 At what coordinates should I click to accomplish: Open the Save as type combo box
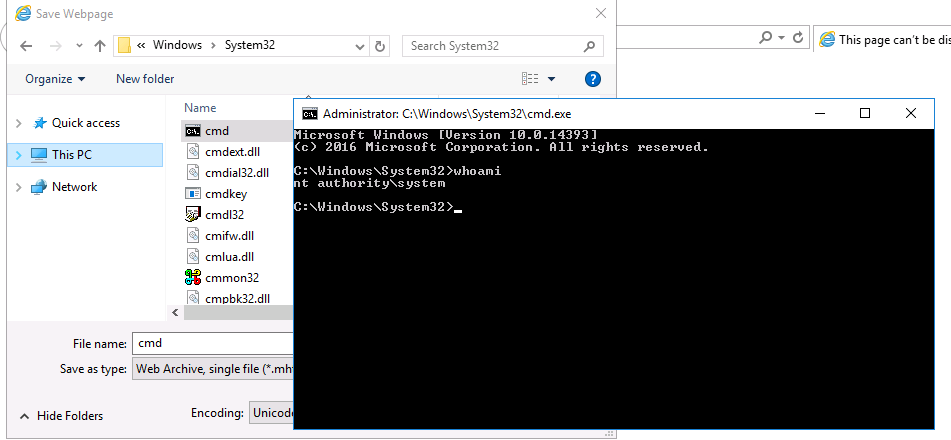coord(213,368)
